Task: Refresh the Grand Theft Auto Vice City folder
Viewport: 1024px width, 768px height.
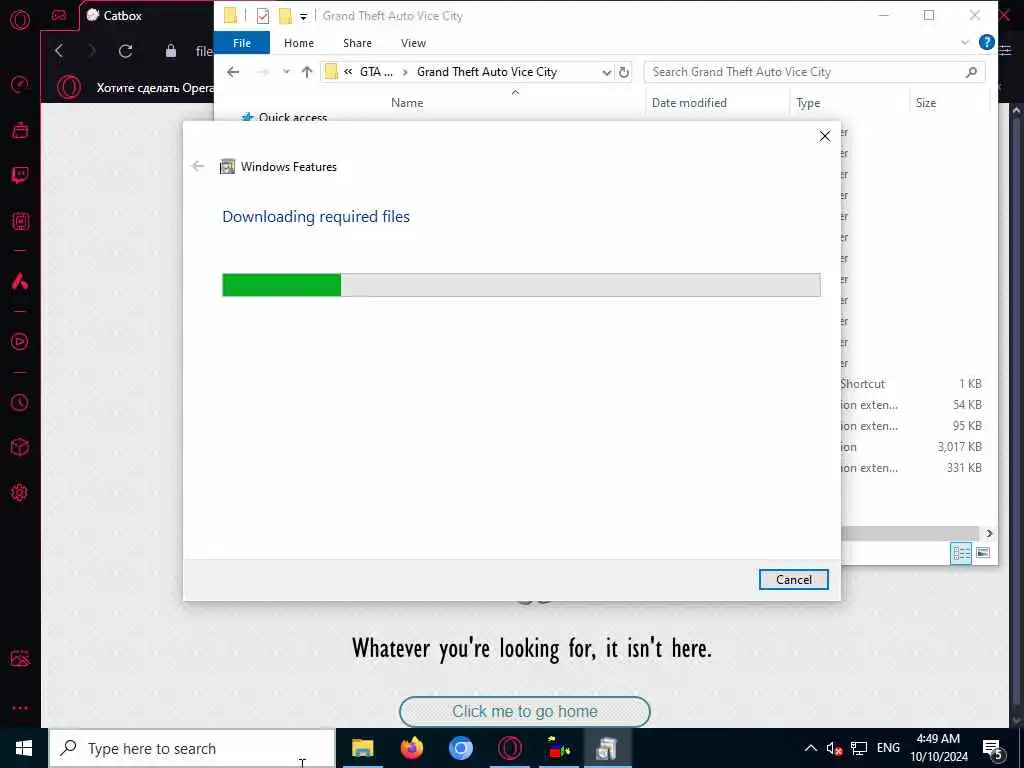Action: 624,72
